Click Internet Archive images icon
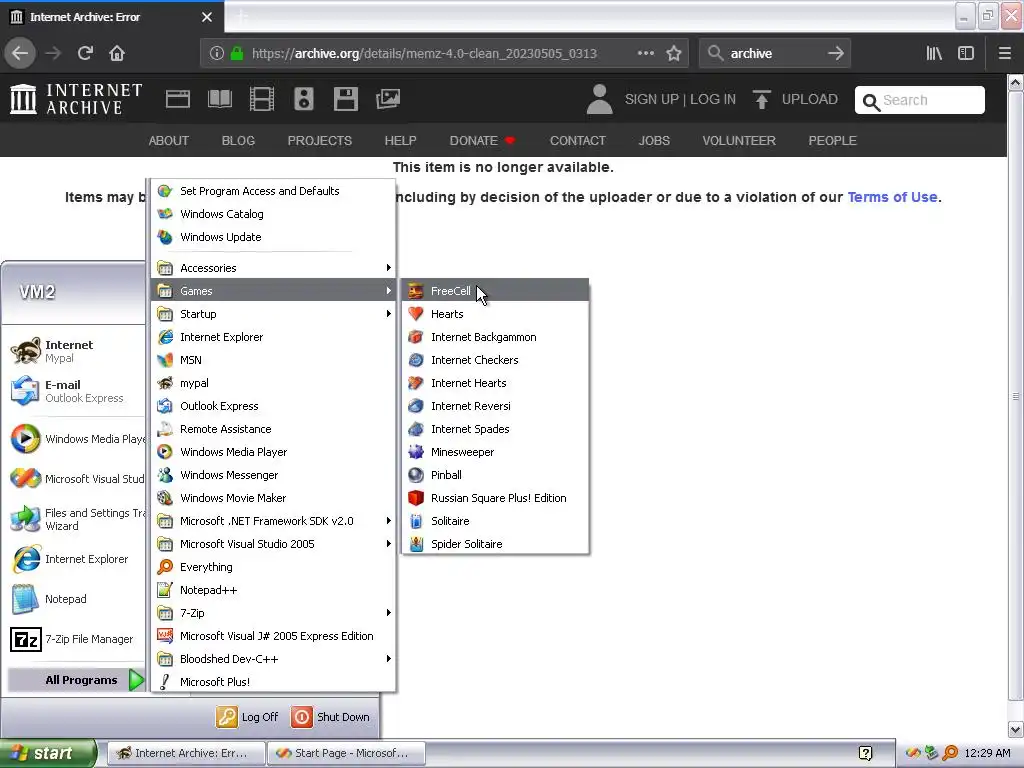1024x768 pixels. click(388, 99)
